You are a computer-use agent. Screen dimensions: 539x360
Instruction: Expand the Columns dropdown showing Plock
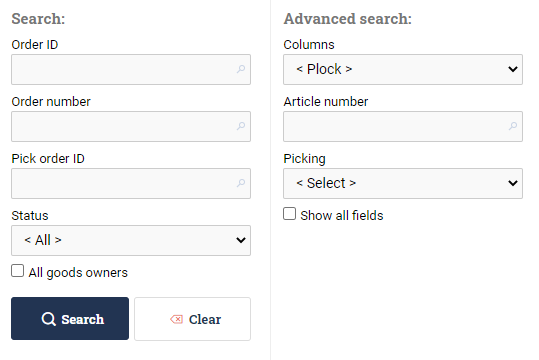pos(403,69)
